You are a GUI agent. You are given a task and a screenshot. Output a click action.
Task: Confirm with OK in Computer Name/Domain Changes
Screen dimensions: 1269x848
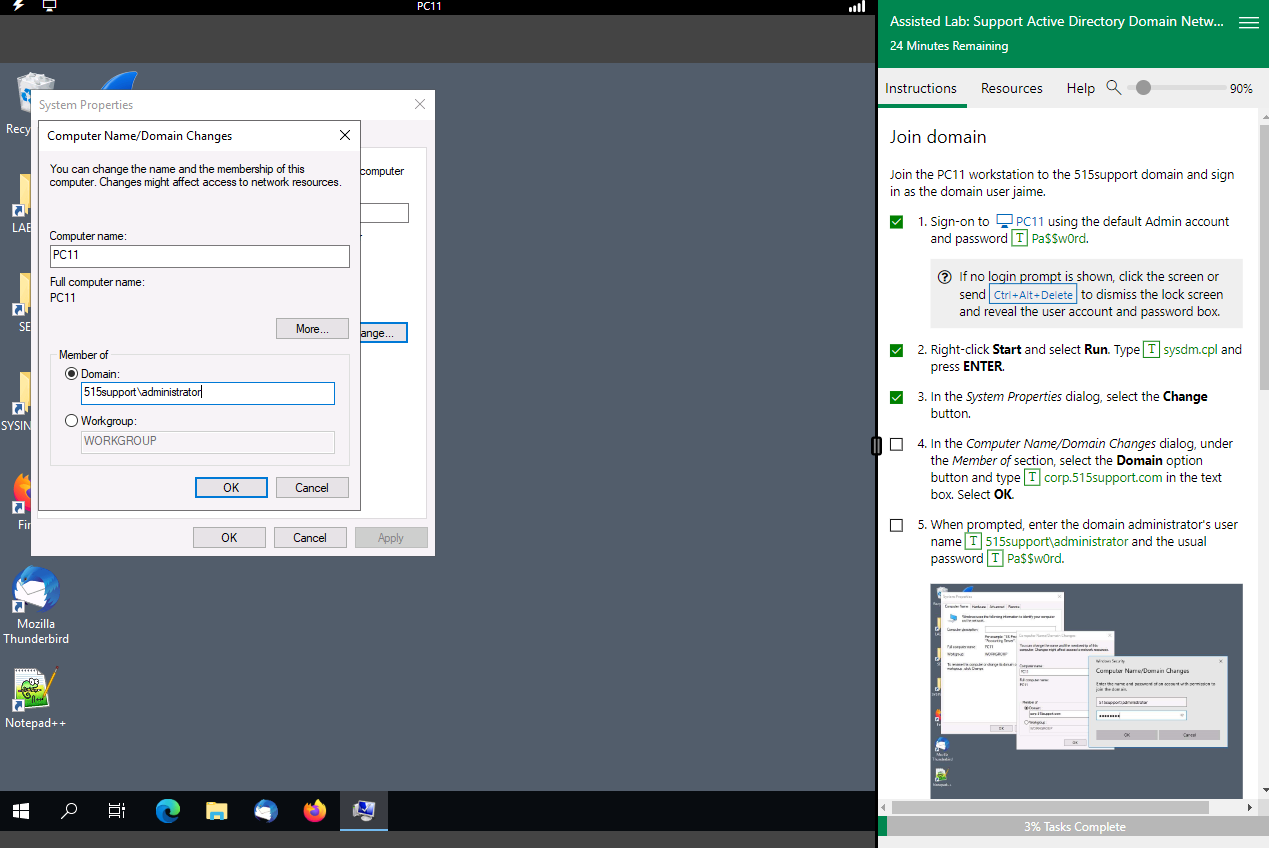coord(231,487)
